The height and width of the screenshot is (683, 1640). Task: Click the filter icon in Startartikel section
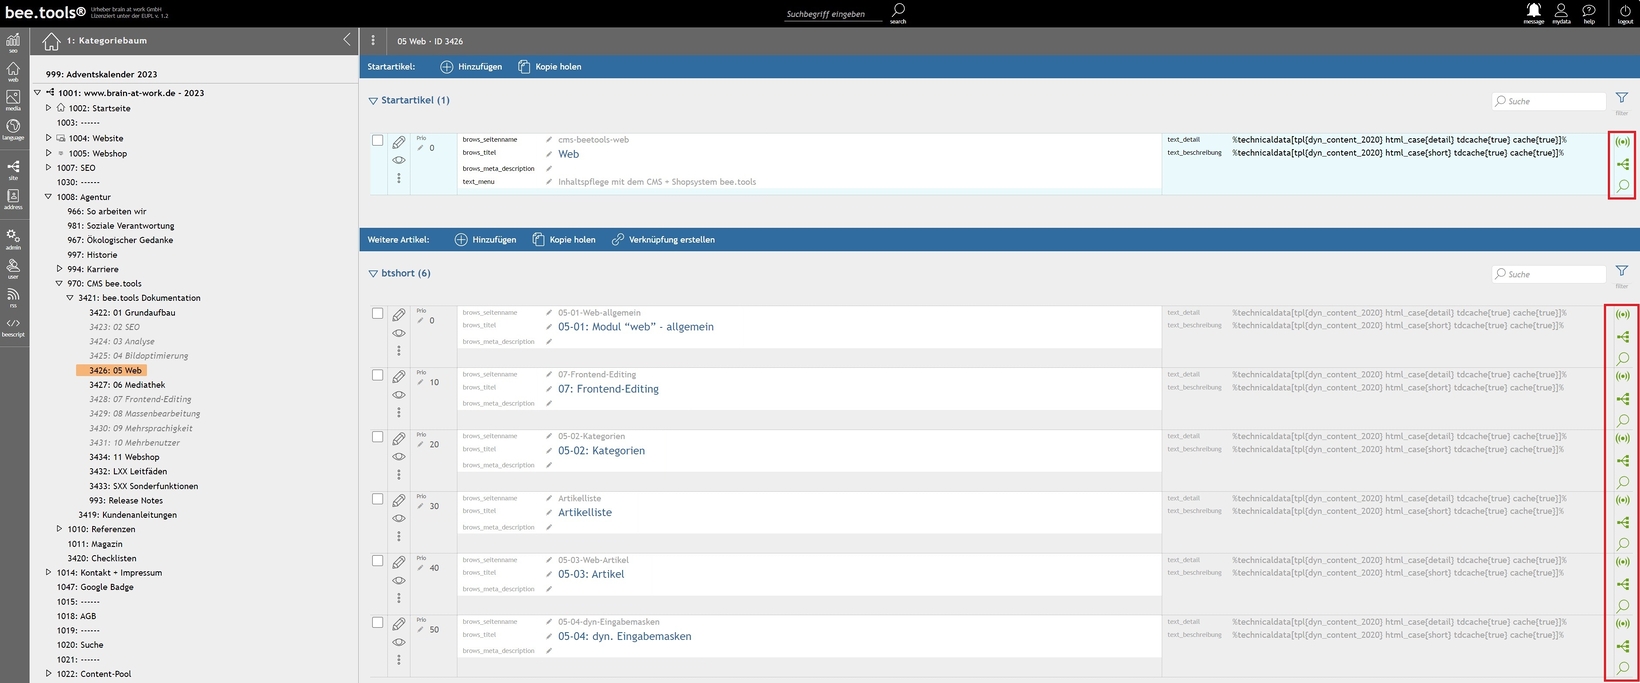click(x=1622, y=100)
